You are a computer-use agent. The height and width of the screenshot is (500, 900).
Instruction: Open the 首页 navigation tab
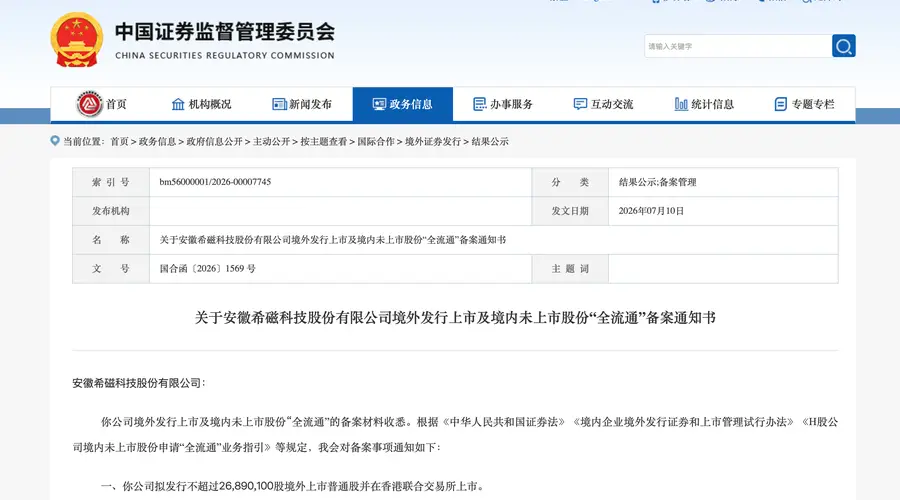pyautogui.click(x=101, y=104)
